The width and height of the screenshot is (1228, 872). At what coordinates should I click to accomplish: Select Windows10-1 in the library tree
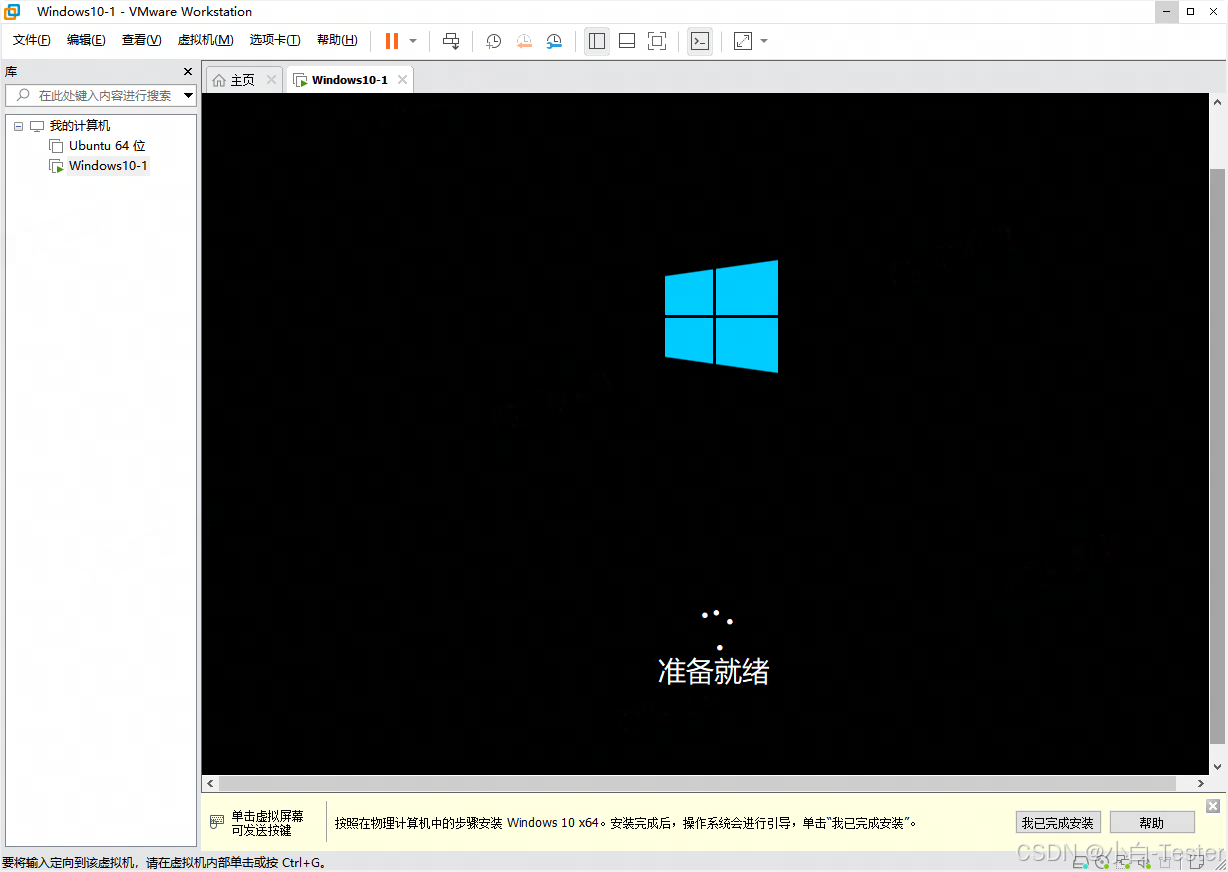[x=108, y=166]
